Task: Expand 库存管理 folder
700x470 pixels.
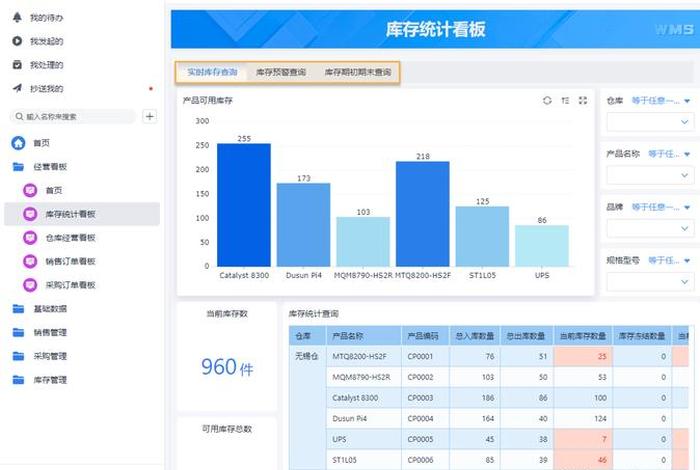Action: tap(82, 380)
